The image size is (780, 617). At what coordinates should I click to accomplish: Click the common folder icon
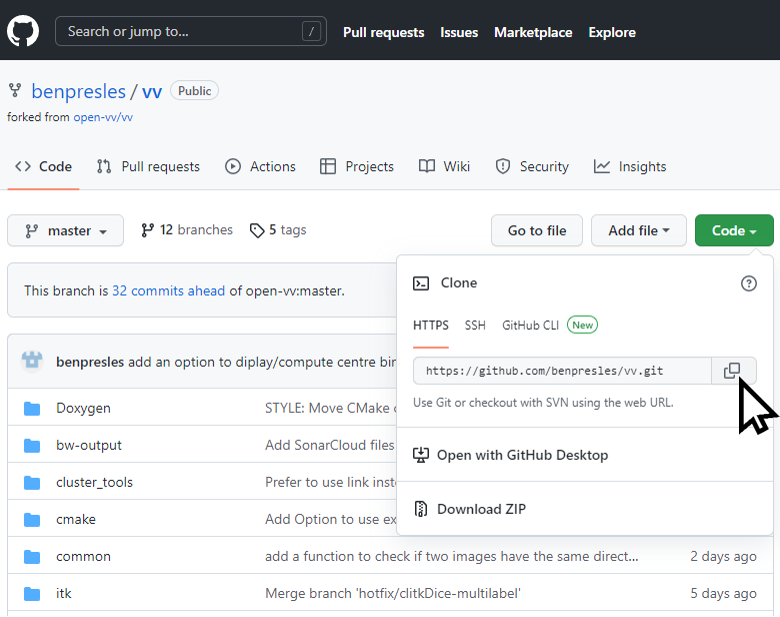32,557
